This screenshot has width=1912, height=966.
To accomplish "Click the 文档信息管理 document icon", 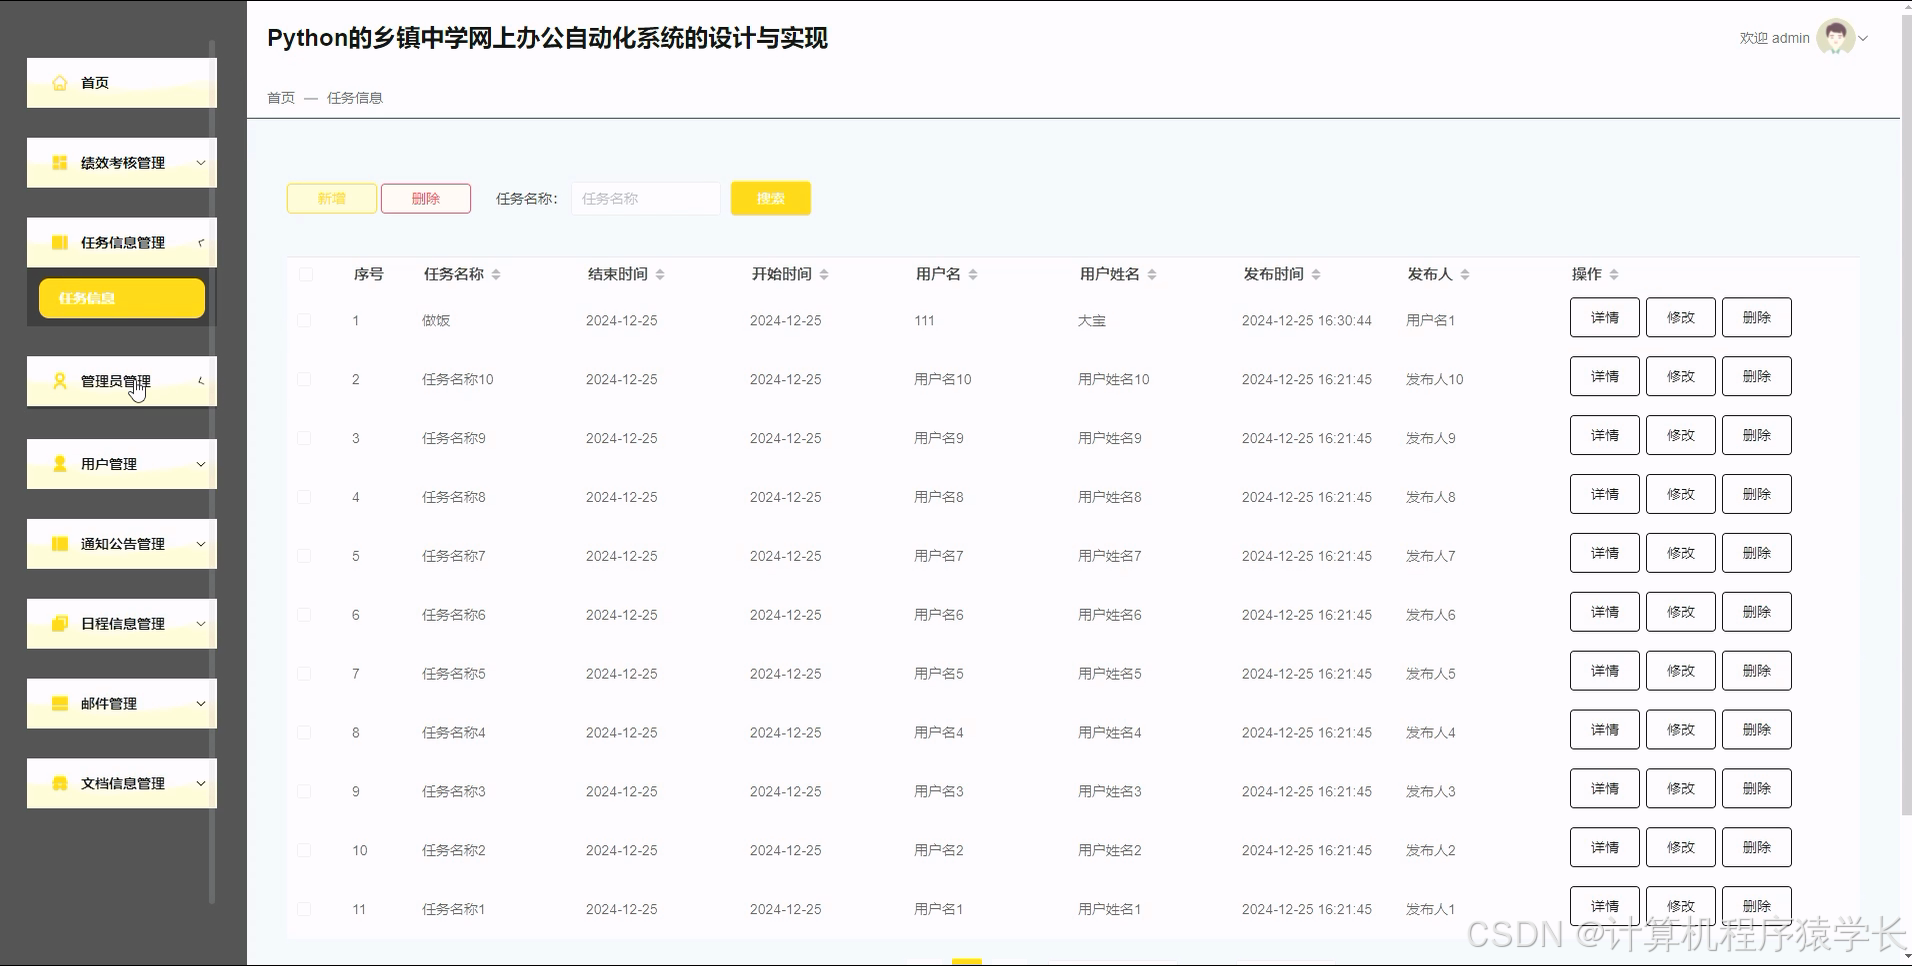I will pyautogui.click(x=58, y=783).
